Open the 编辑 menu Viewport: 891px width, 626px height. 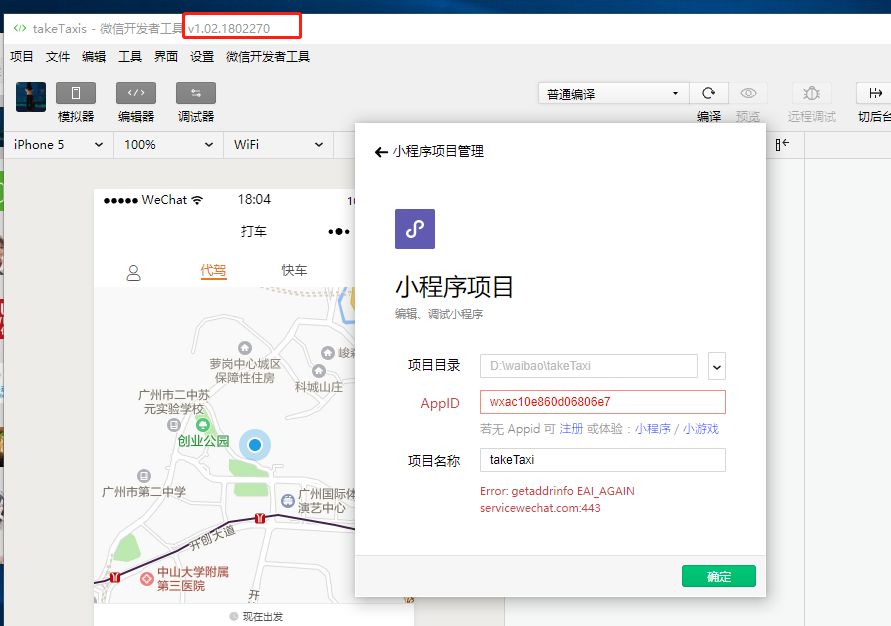[94, 56]
